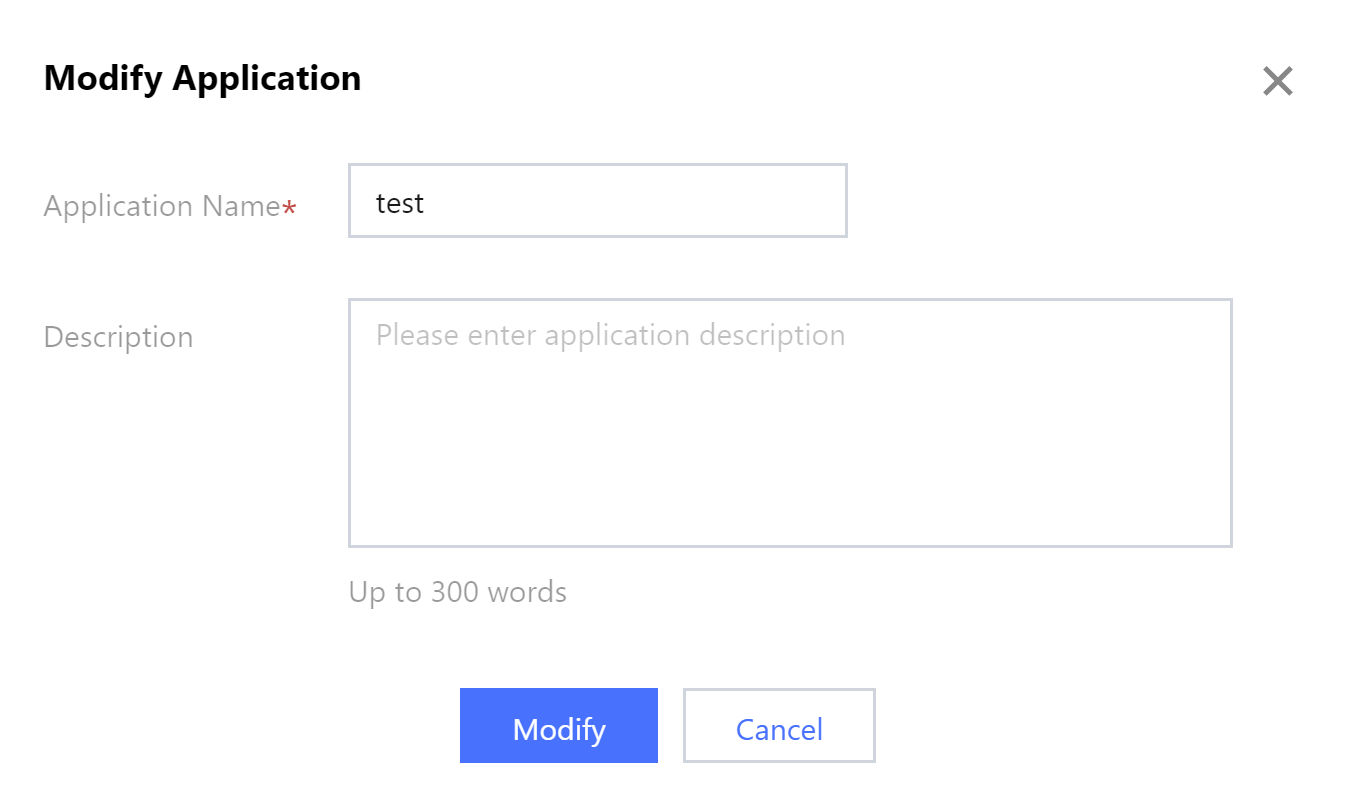Image resolution: width=1345 pixels, height=802 pixels.
Task: Click the empty area of description box
Action: pos(789,450)
